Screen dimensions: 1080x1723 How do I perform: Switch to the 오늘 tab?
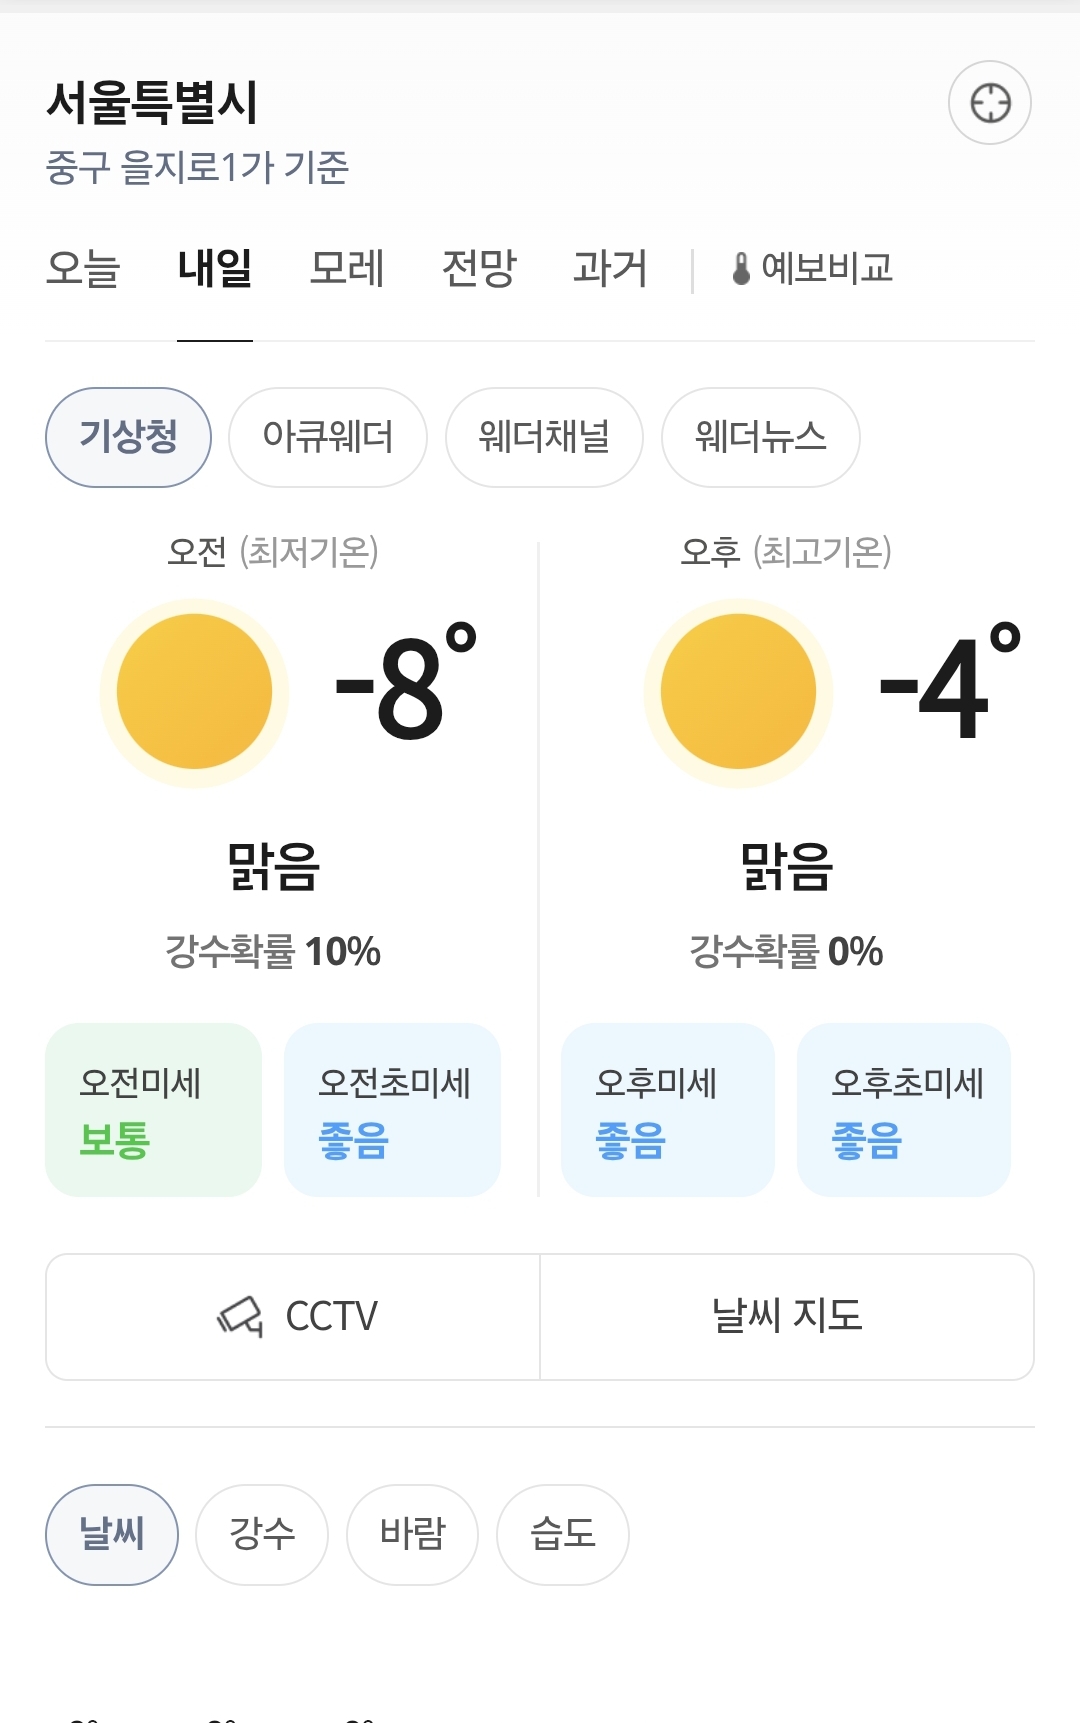pyautogui.click(x=83, y=268)
